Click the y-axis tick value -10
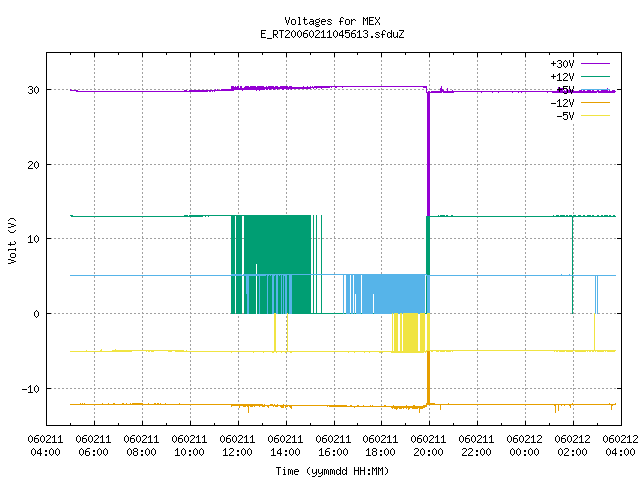Viewport: 640px width, 480px height. tap(31, 389)
